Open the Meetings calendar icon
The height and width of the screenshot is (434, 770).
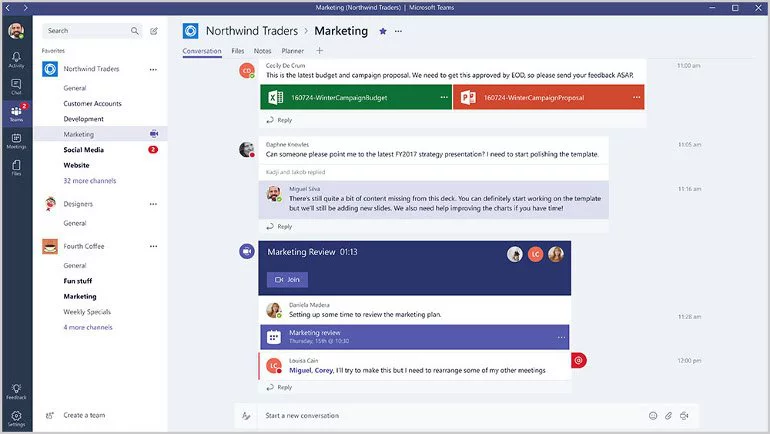(x=16, y=140)
